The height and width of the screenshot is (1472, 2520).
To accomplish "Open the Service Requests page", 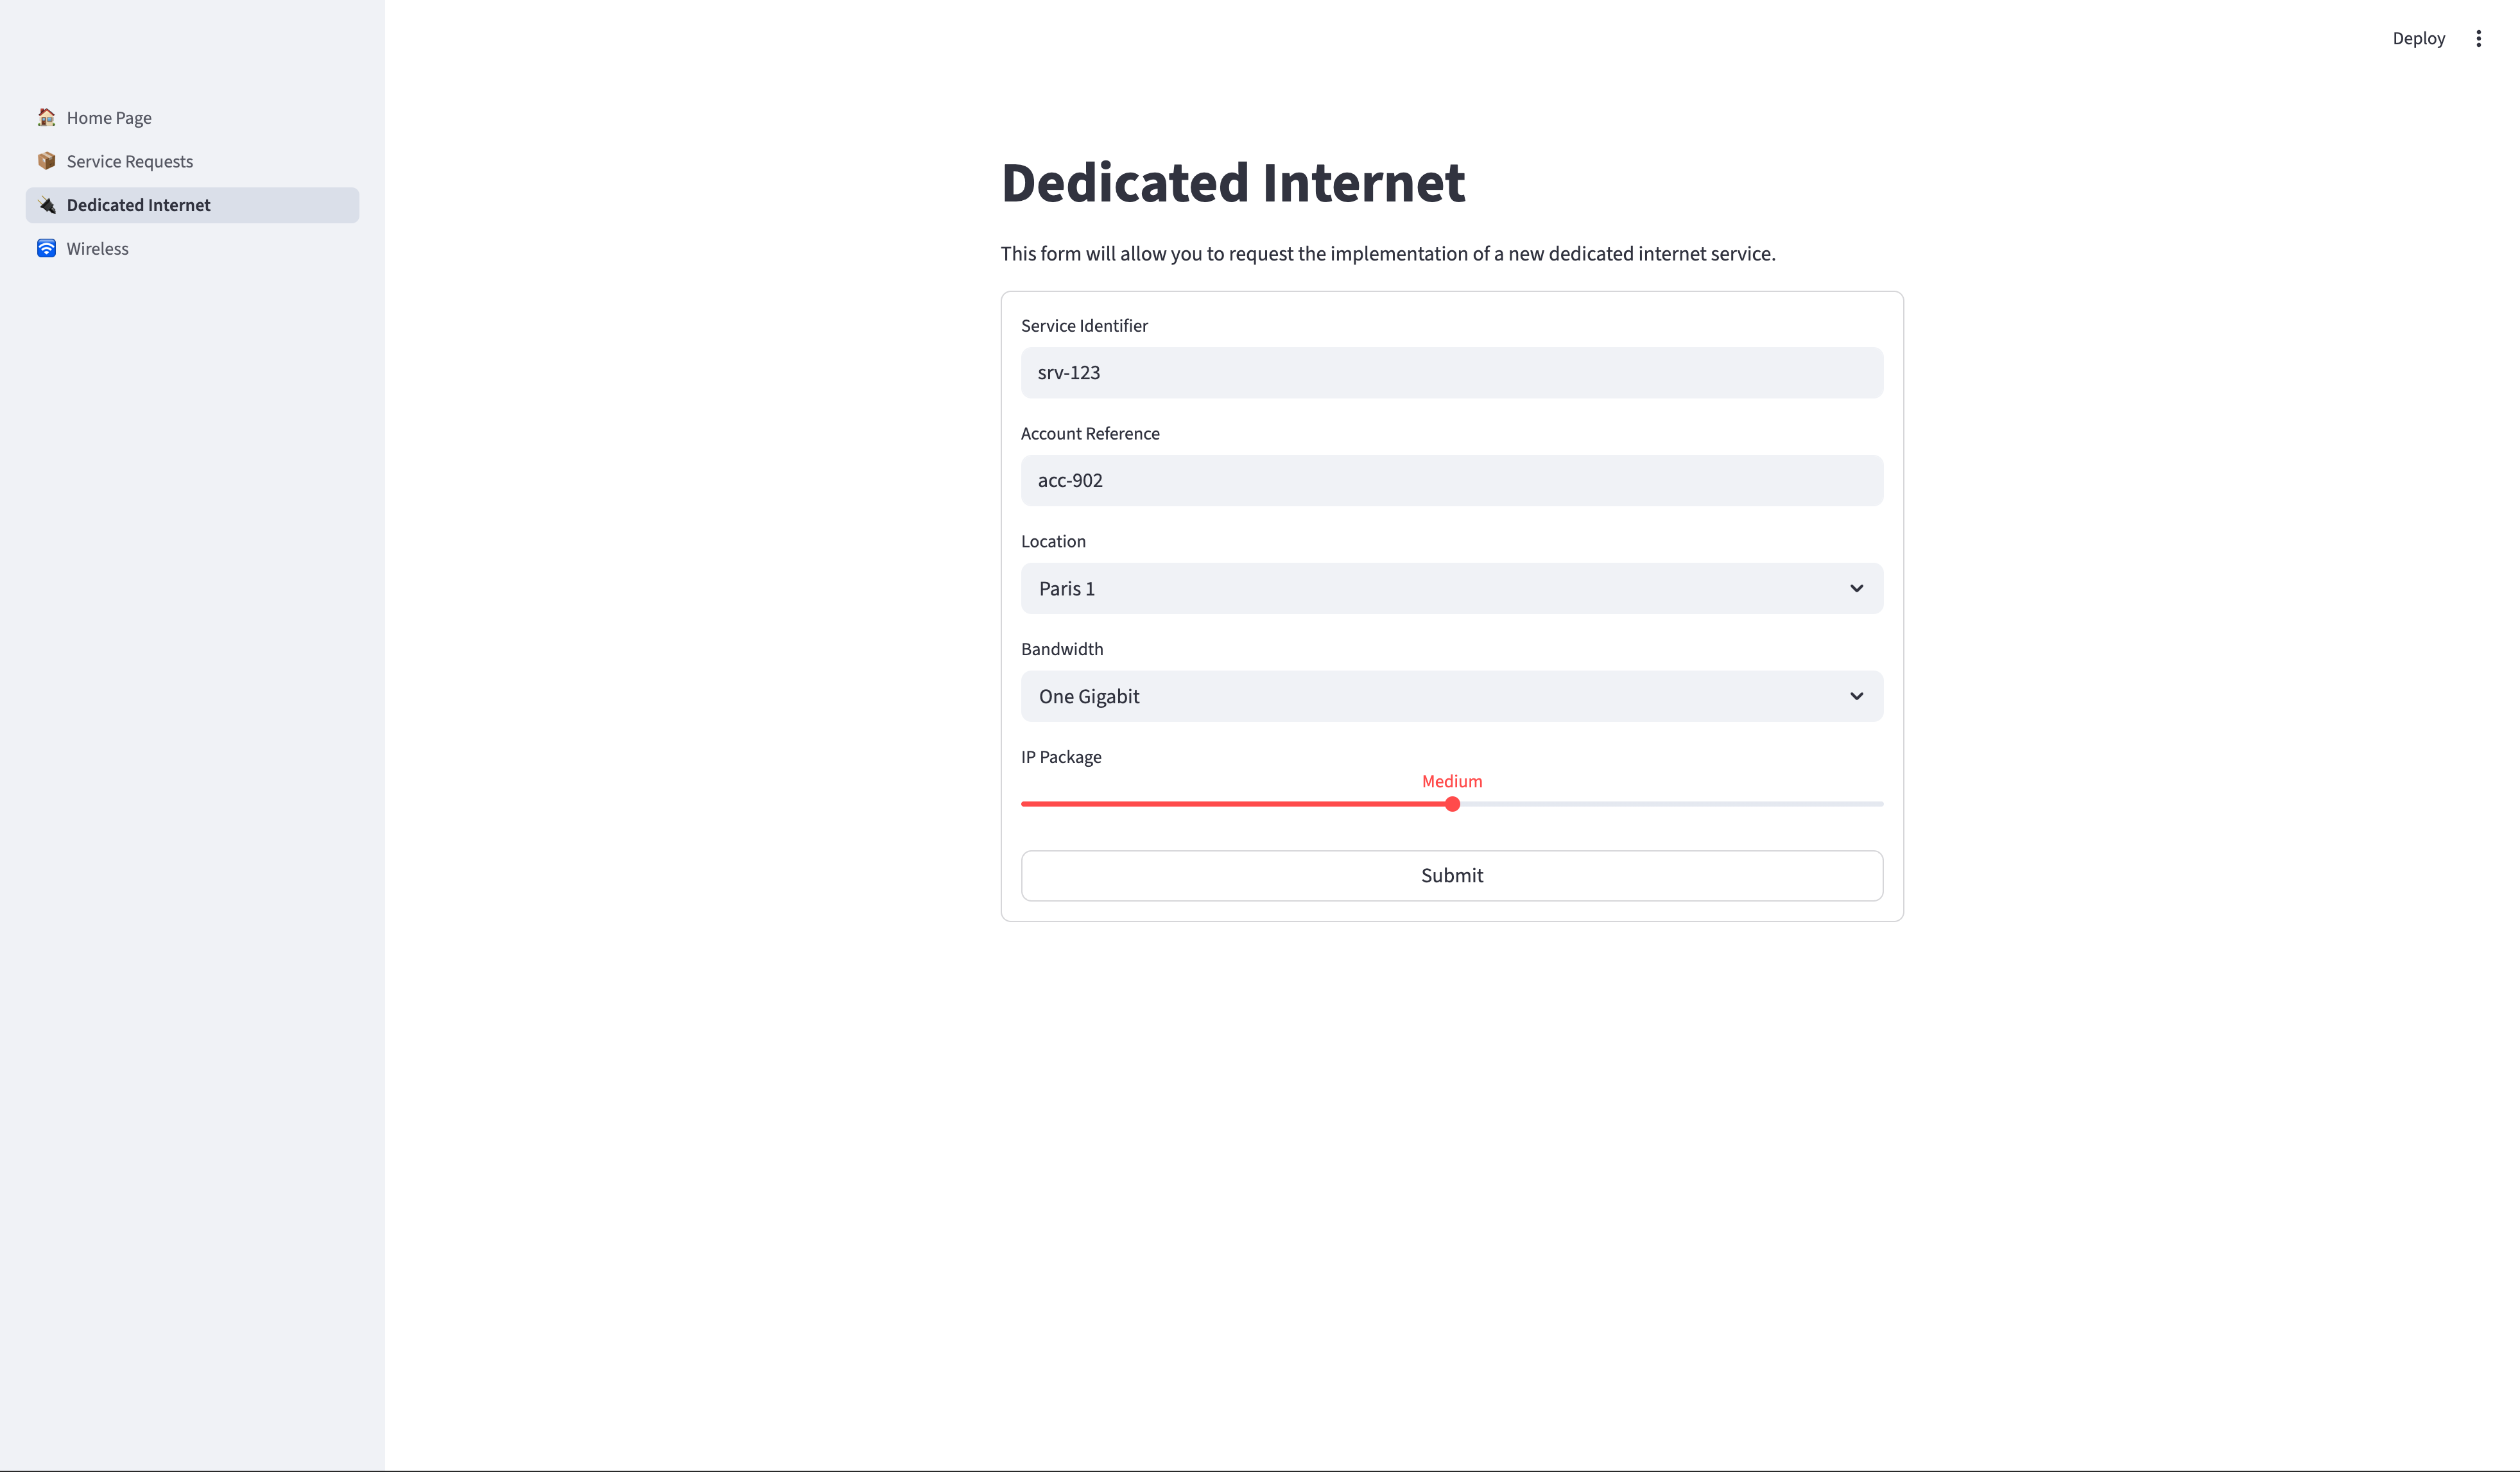I will (x=129, y=161).
